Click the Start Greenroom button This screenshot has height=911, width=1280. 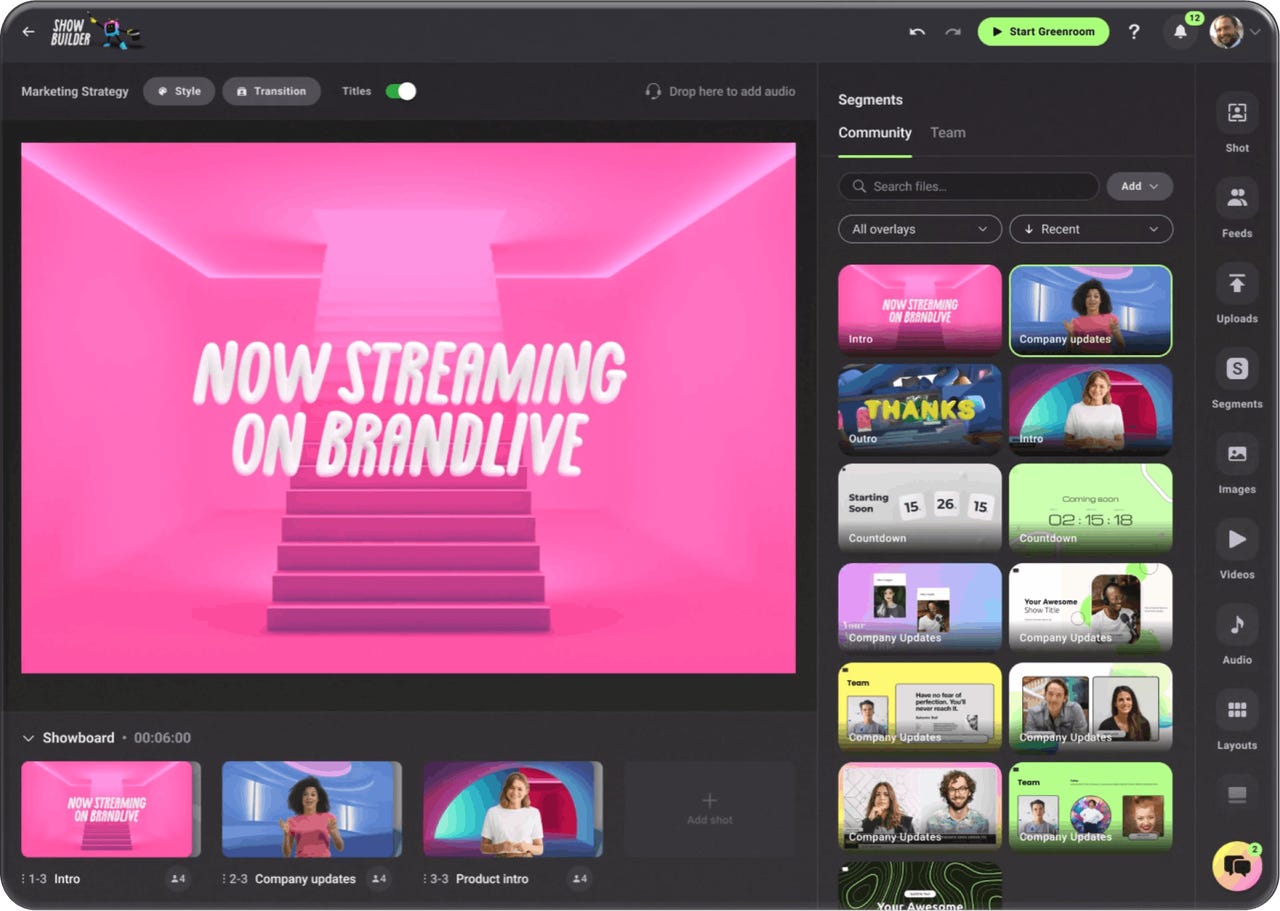pos(1043,32)
